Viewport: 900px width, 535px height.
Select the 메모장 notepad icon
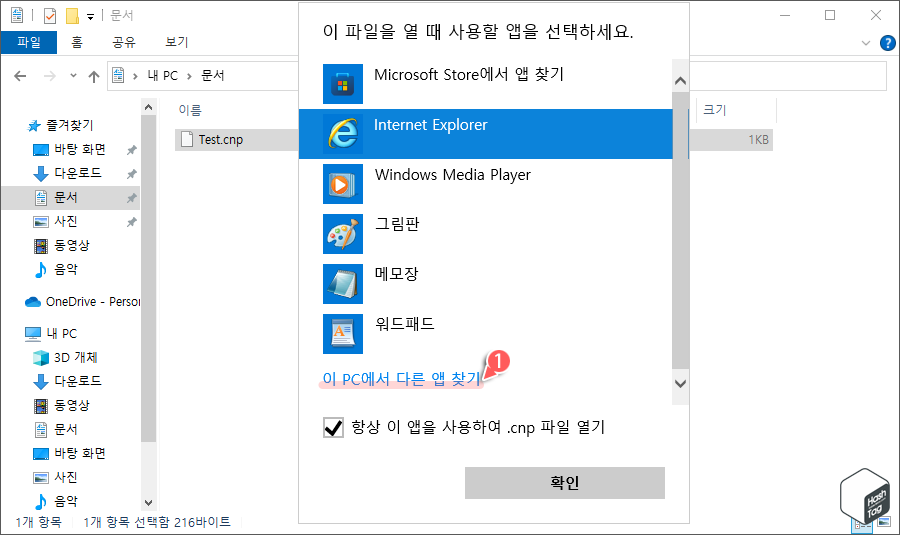tap(343, 284)
